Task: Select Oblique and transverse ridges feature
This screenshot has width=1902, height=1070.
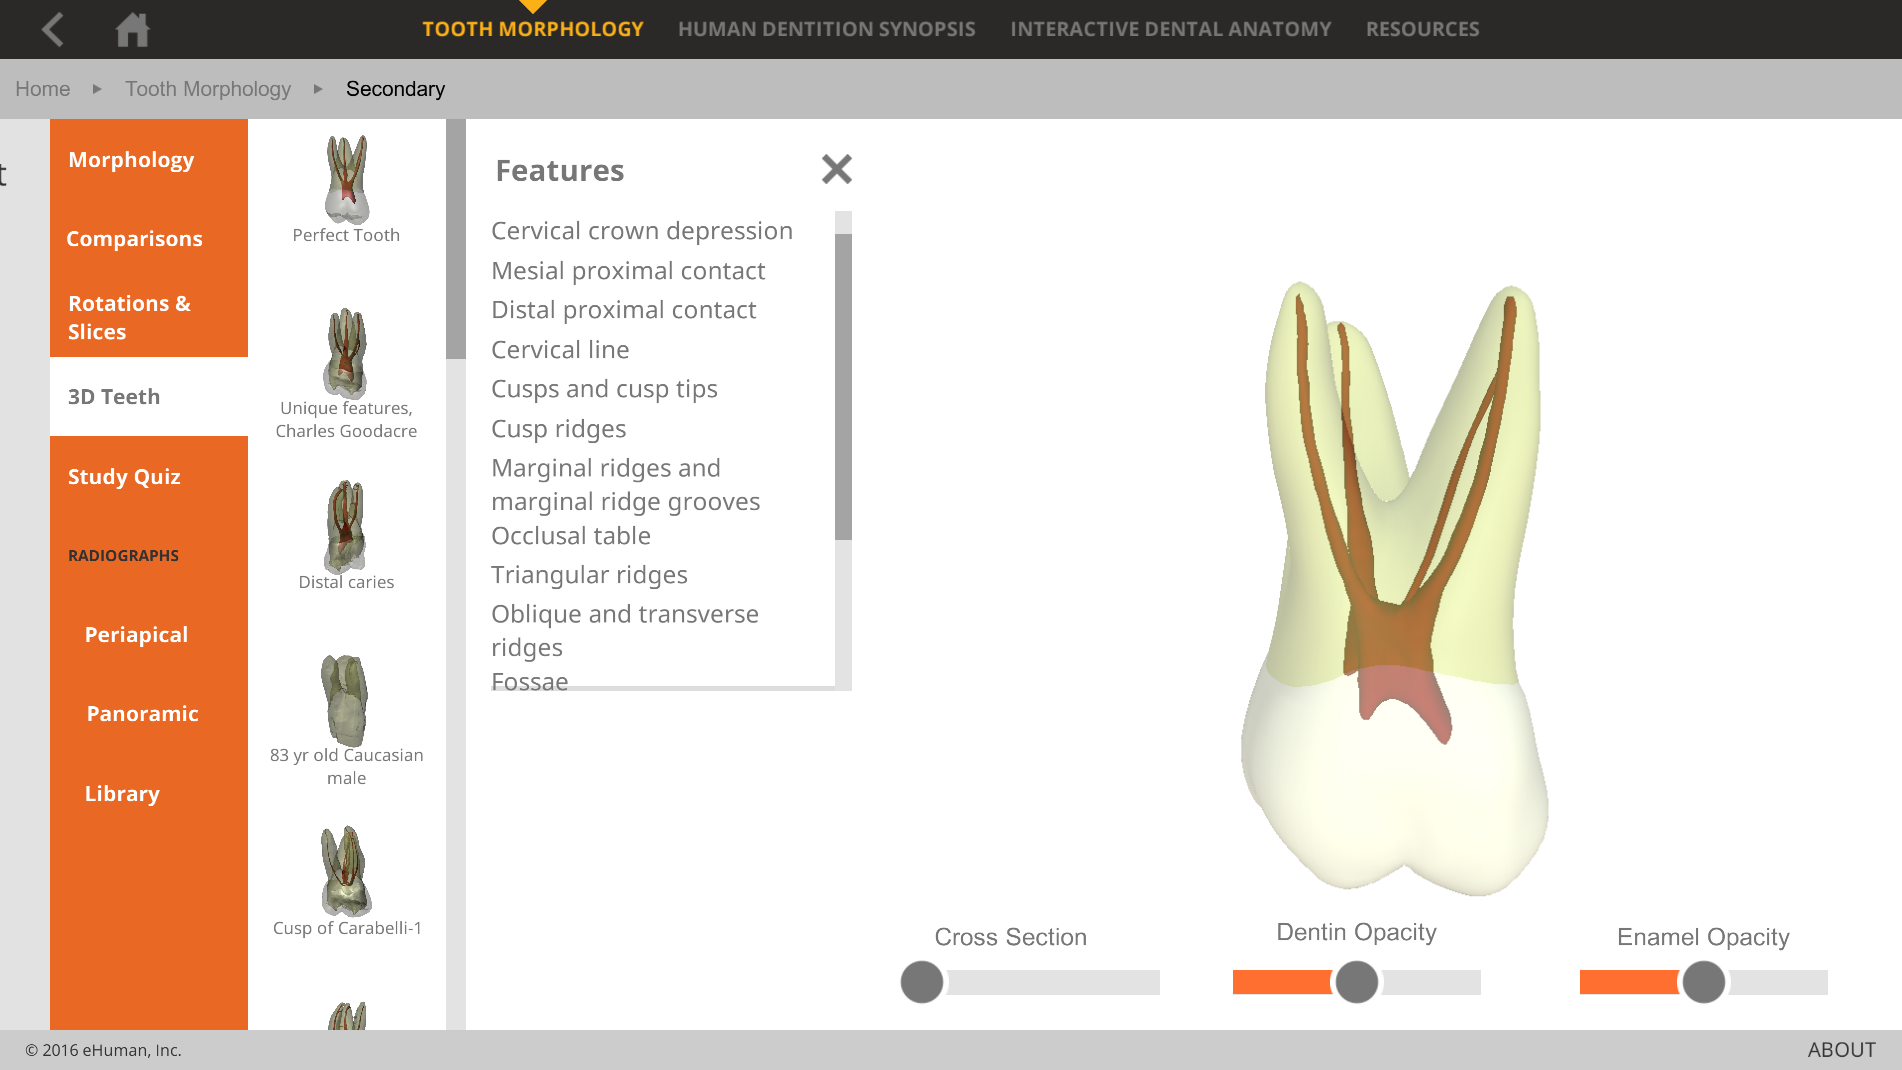Action: coord(625,631)
